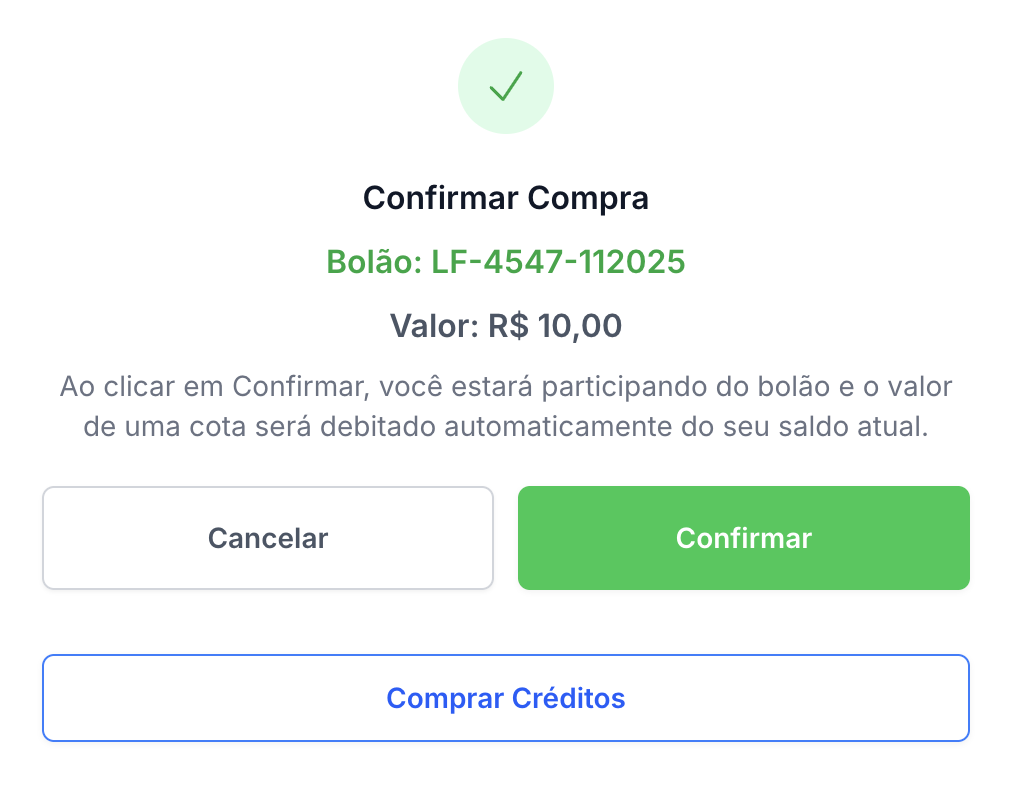Viewport: 1012px width, 794px height.
Task: Click the blue Comprar Créditos text
Action: (x=505, y=697)
